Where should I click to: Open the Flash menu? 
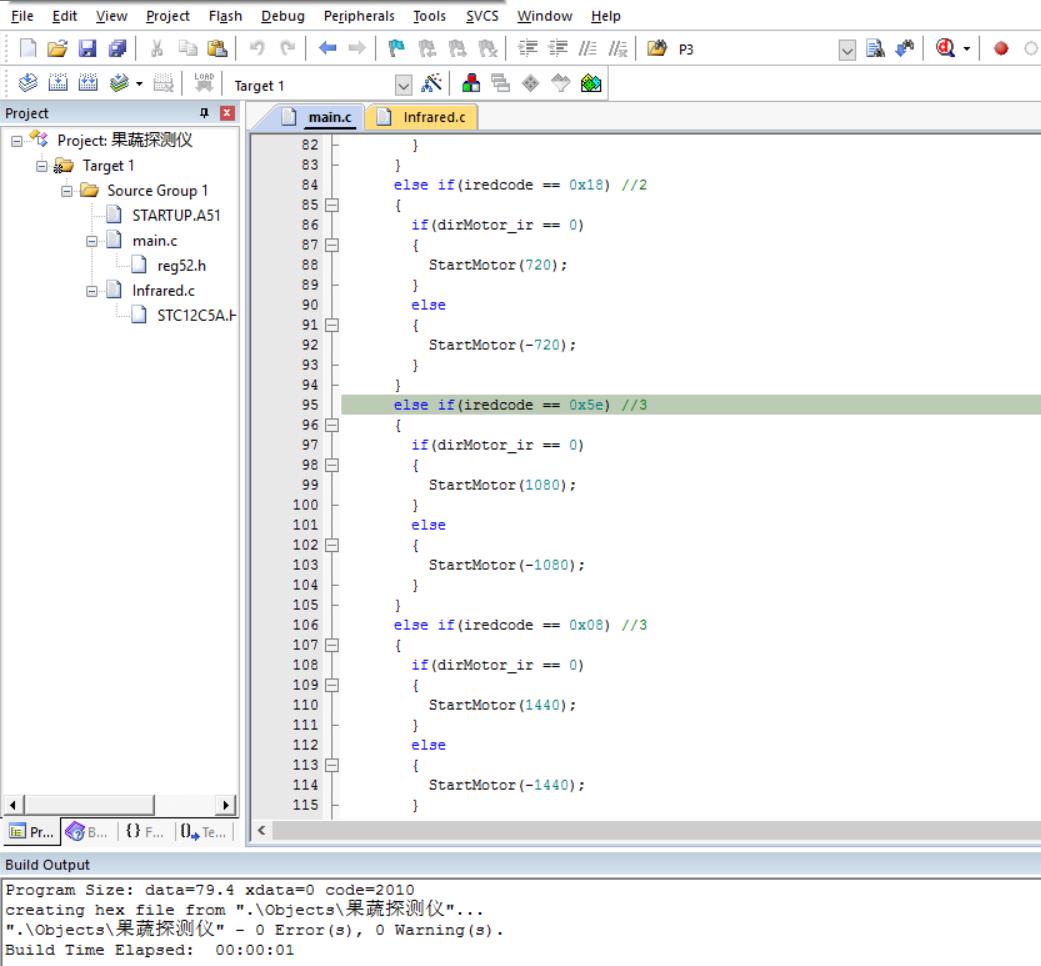(x=225, y=16)
